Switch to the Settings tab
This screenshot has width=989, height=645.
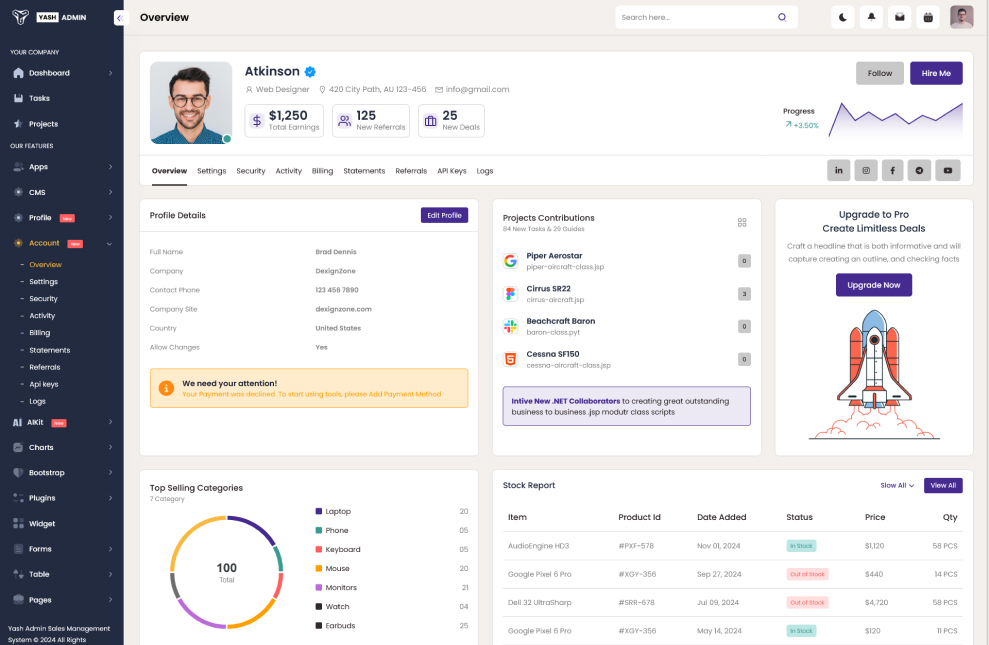point(211,171)
